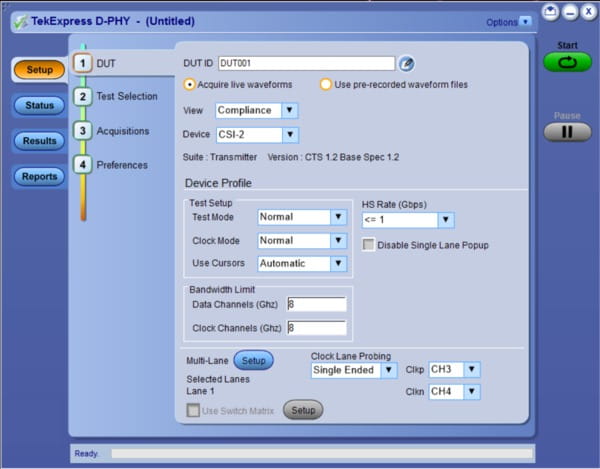
Task: Click the DUT ID edit pencil icon
Action: click(406, 64)
